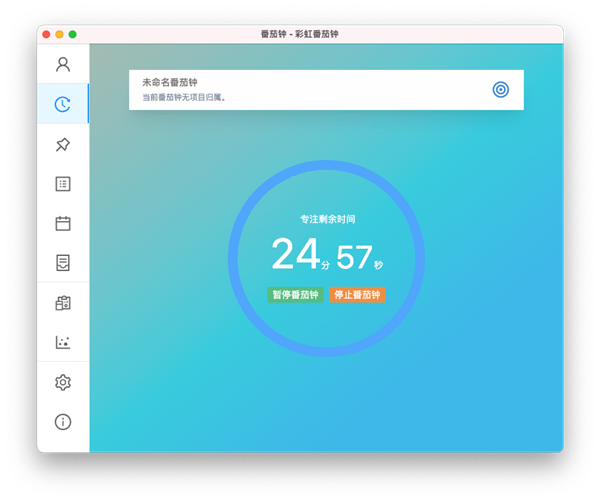Open the gear settings icon
600x501 pixels.
click(63, 382)
